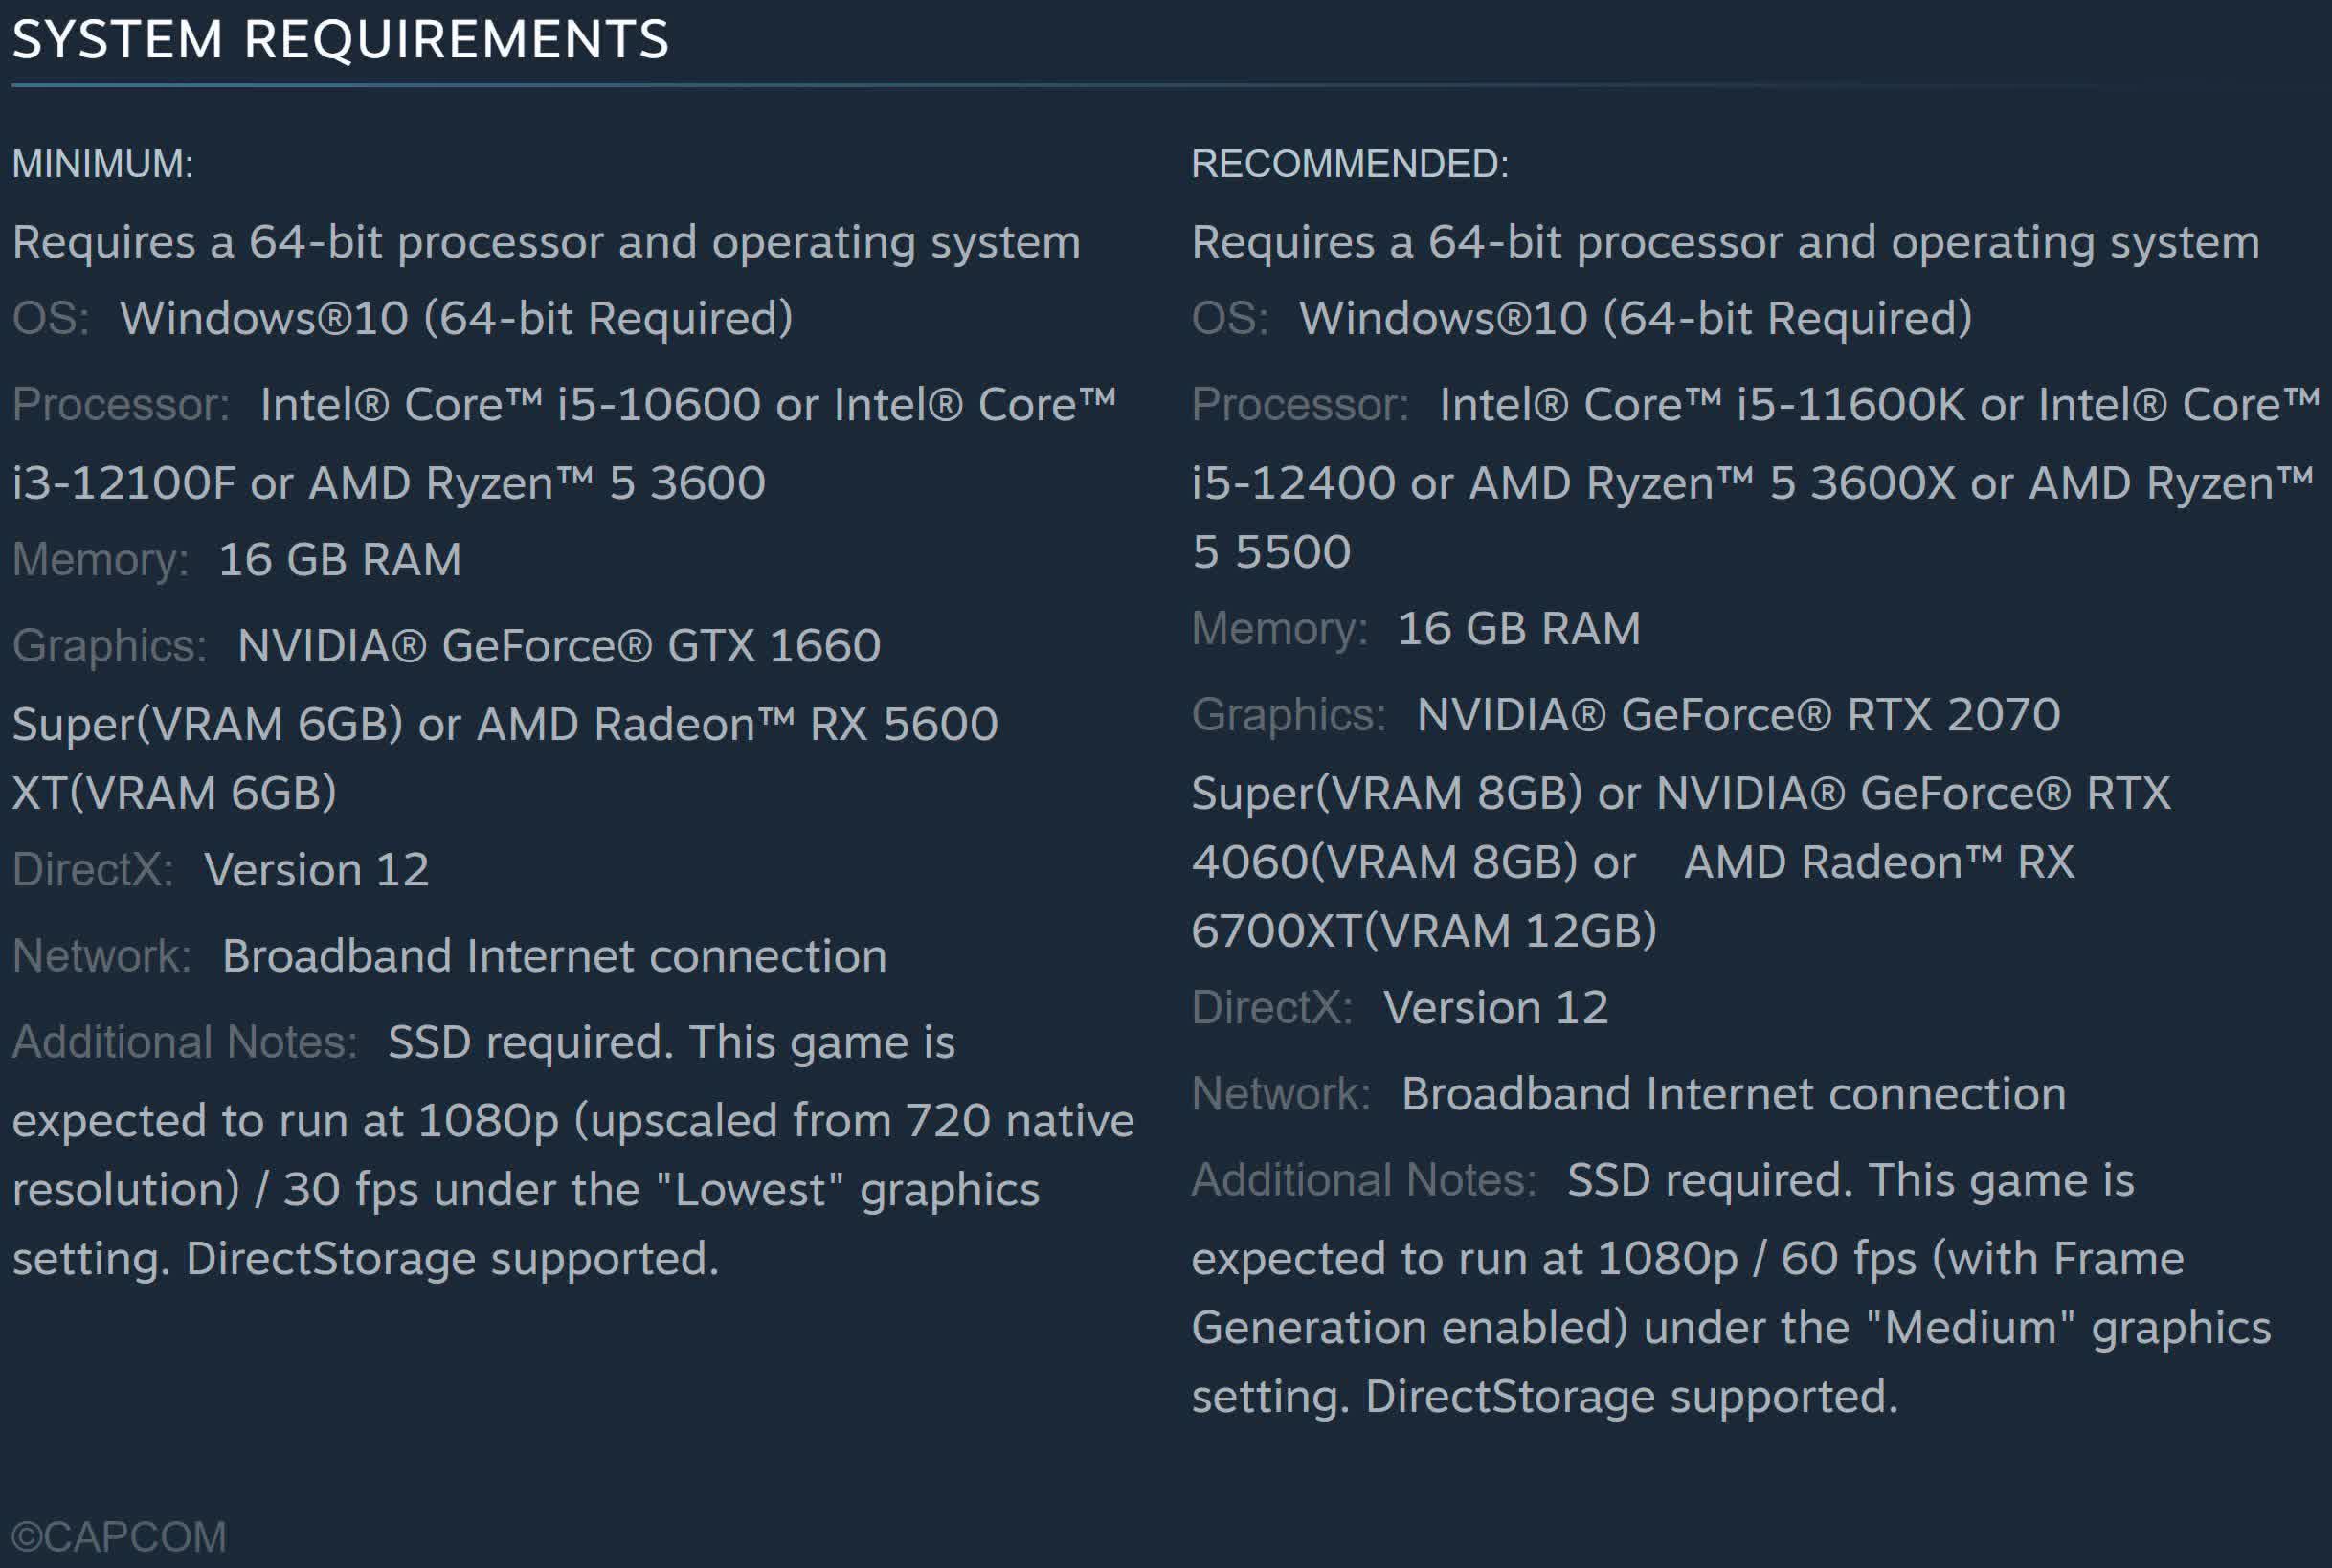Click the RECOMMENDED label
Screen dimensions: 2332x1568
1350,164
